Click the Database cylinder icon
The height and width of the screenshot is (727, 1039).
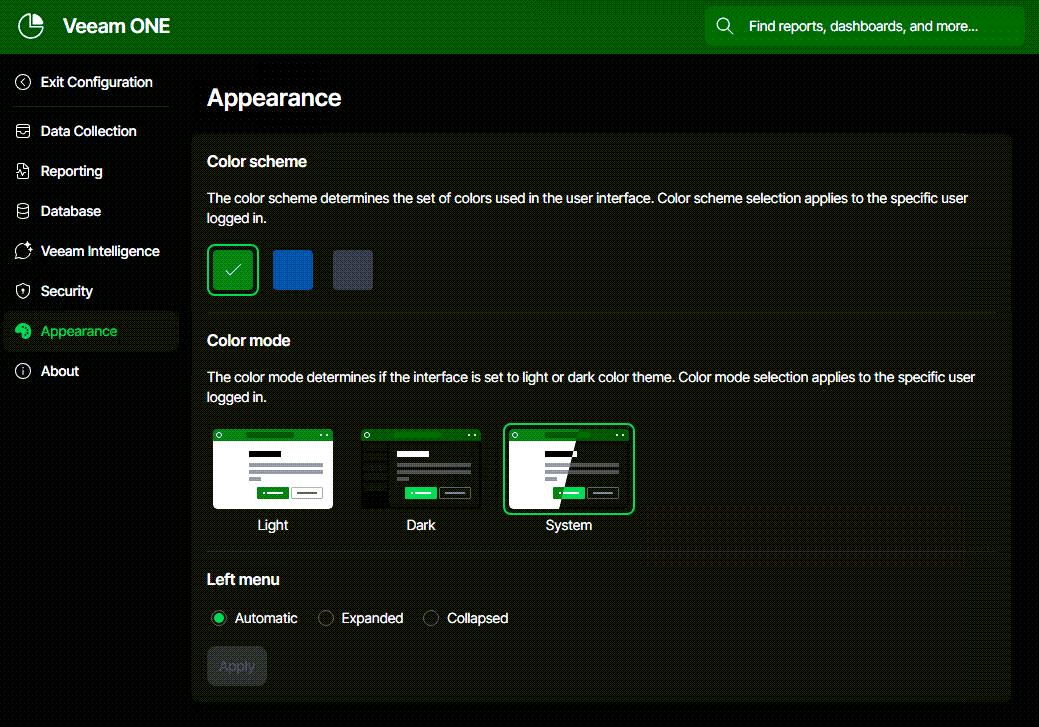click(x=23, y=211)
